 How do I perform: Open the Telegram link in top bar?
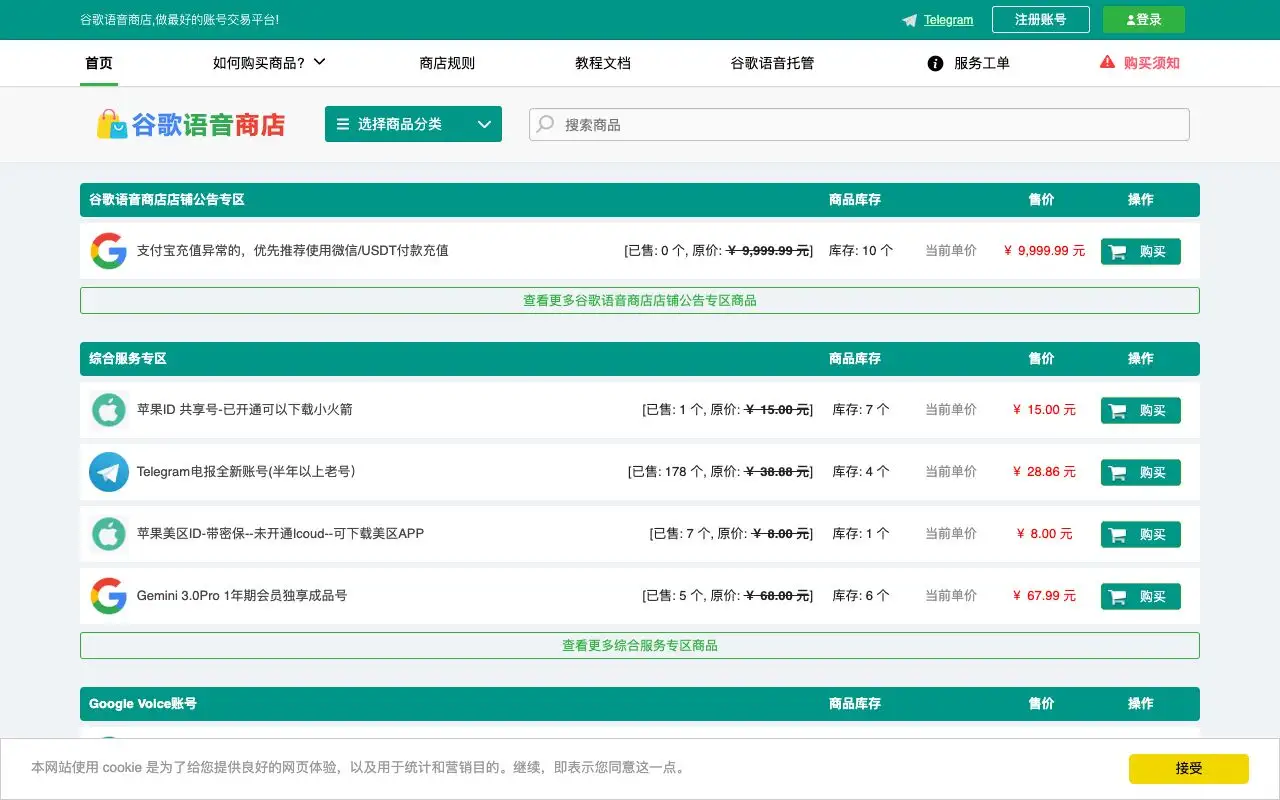pyautogui.click(x=948, y=20)
